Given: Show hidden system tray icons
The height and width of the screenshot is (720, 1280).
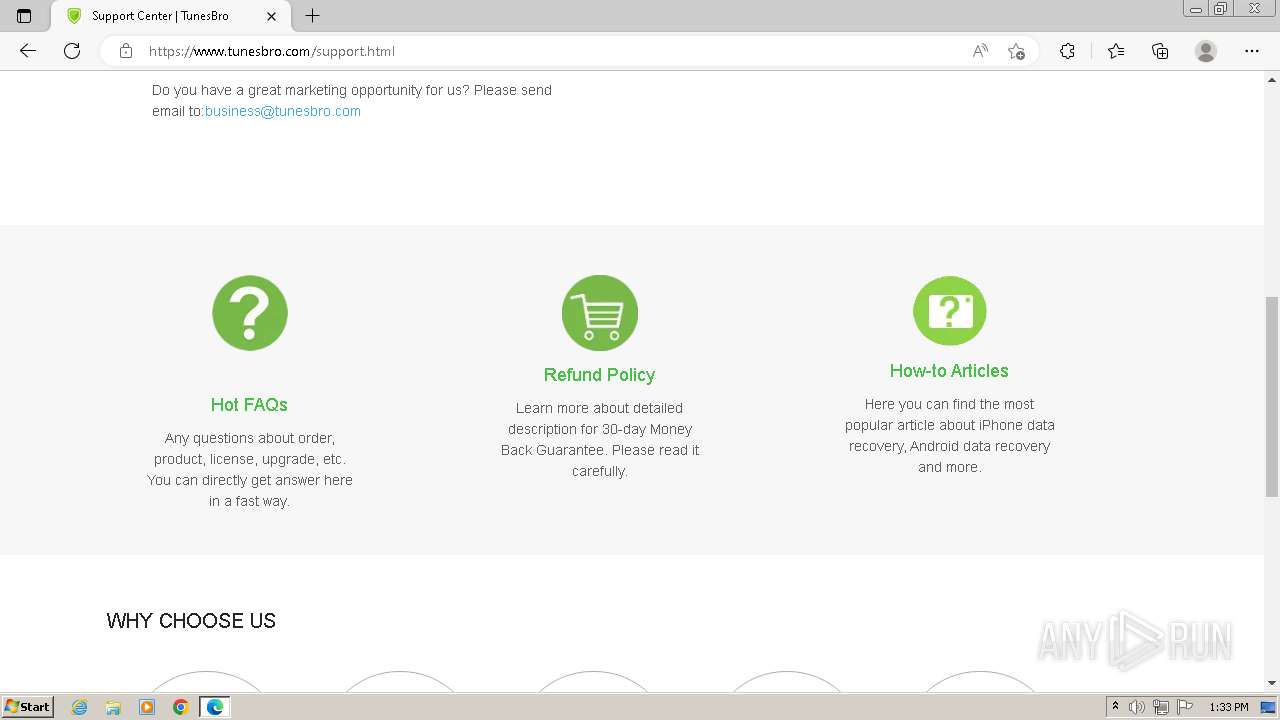Looking at the screenshot, I should [1115, 707].
